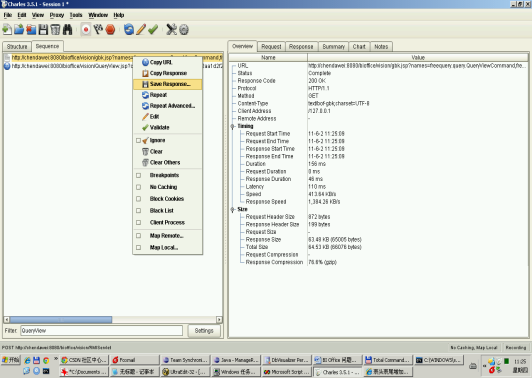Switch to the Sequence tab

click(47, 46)
